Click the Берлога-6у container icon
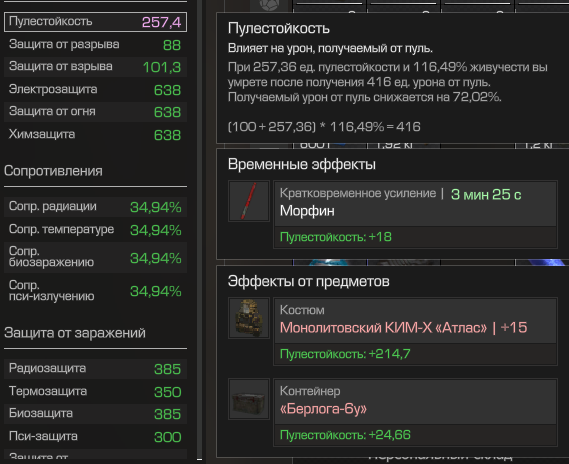This screenshot has width=569, height=464. coord(249,399)
